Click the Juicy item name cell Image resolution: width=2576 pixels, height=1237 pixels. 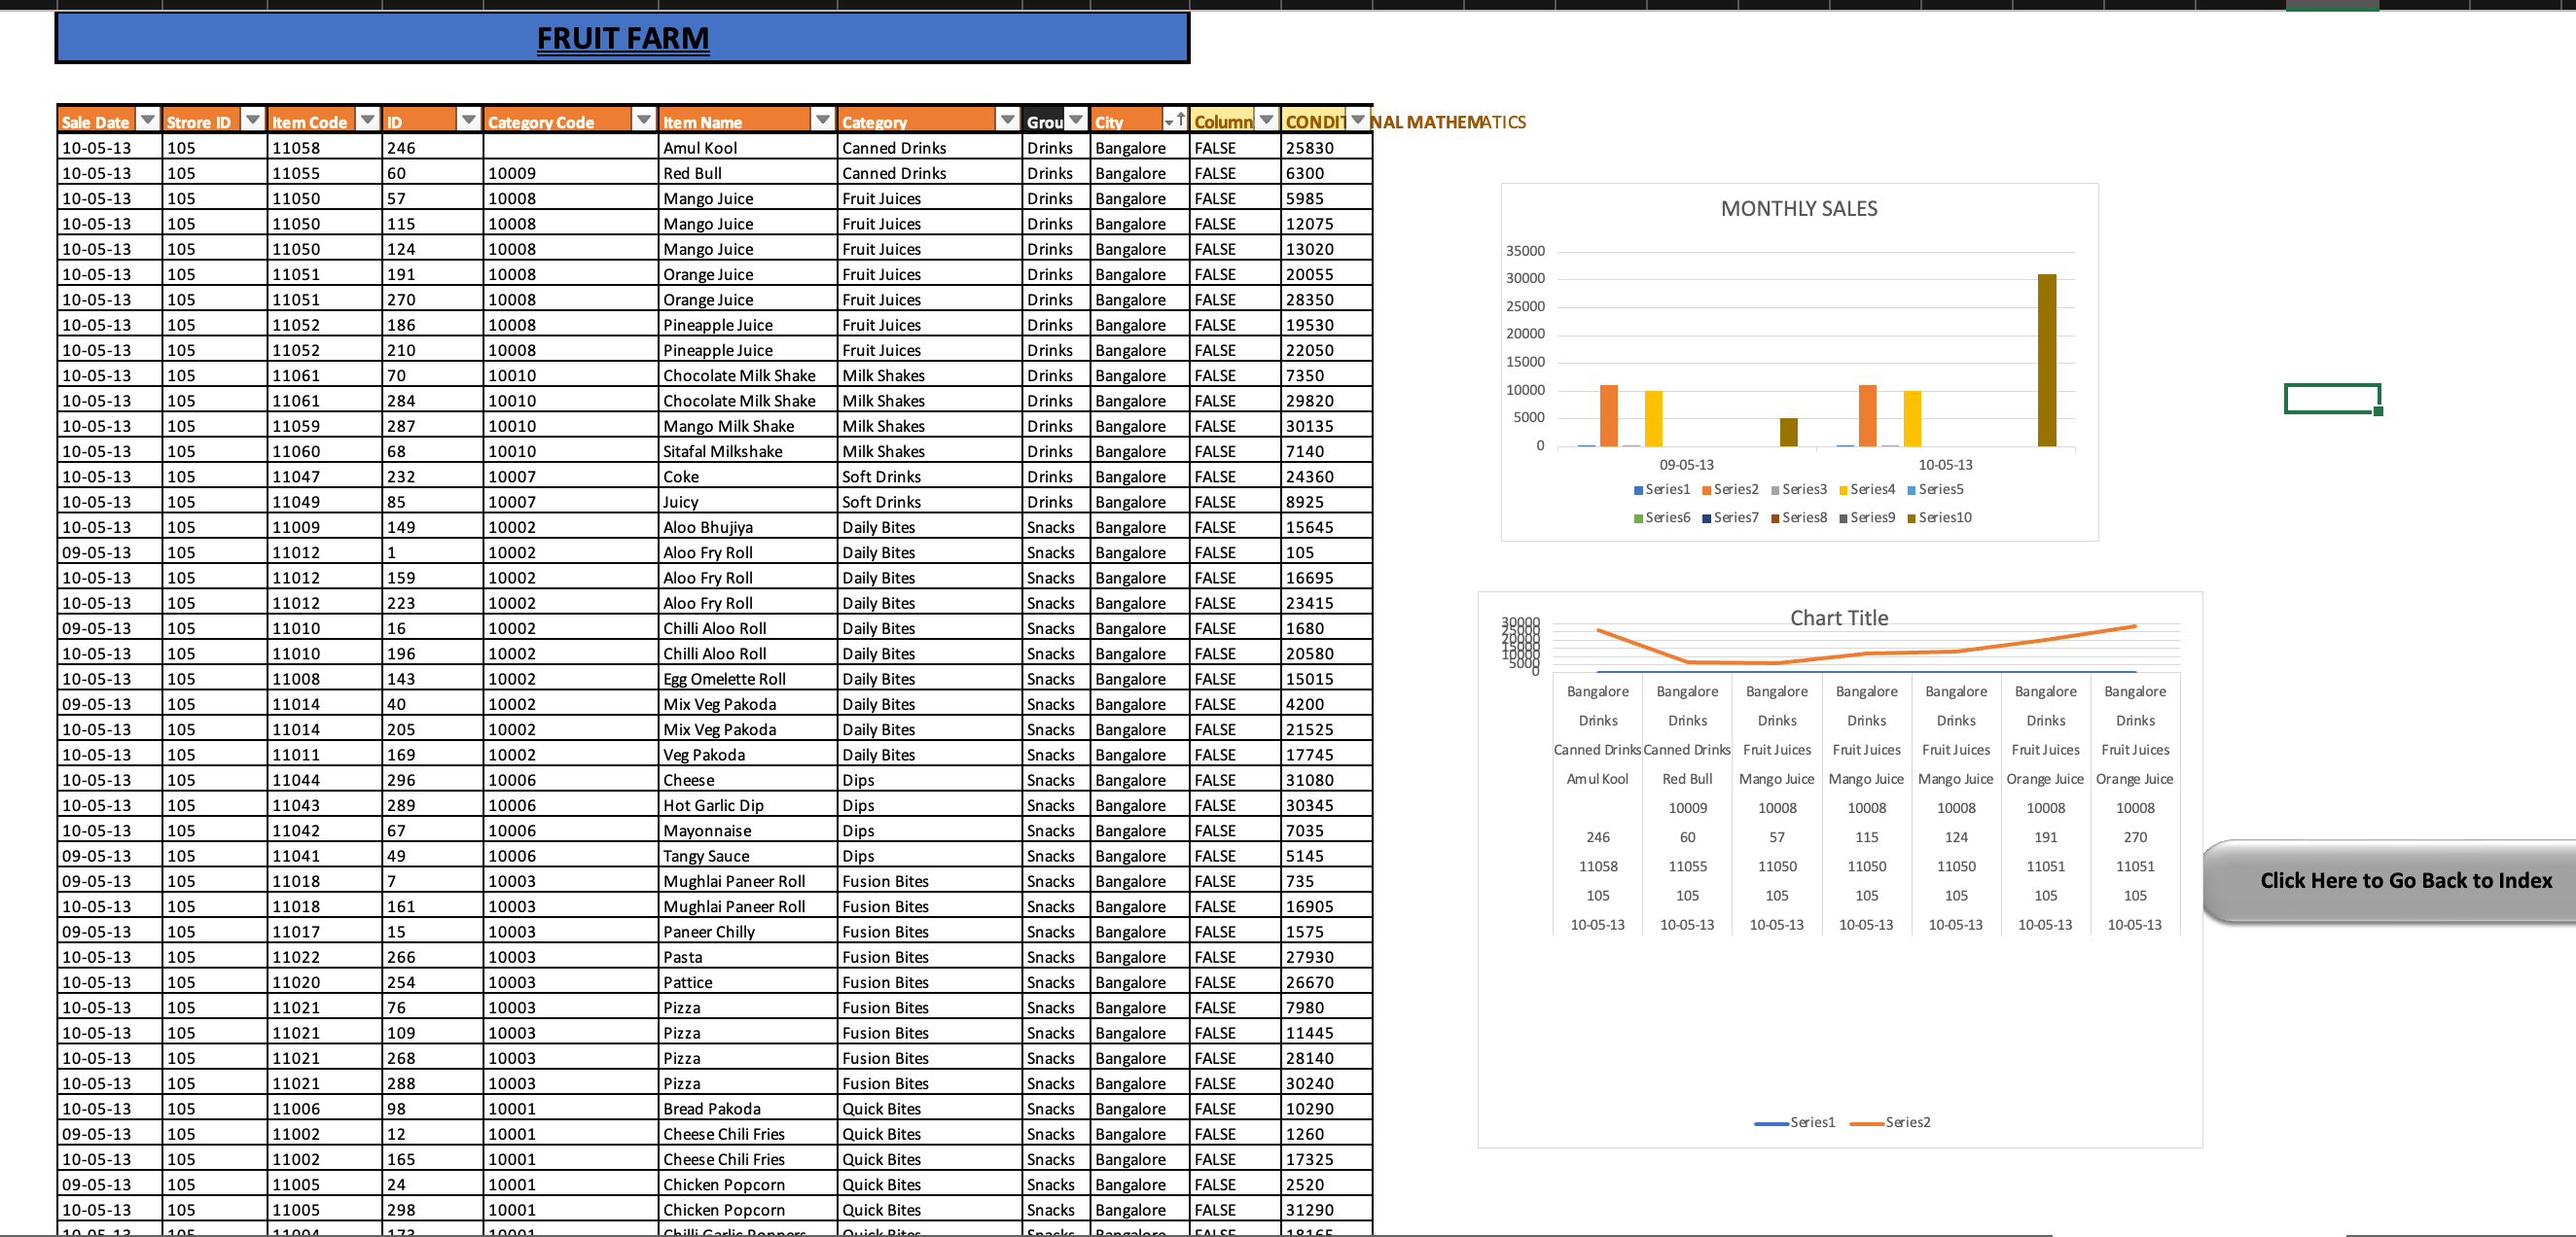(748, 502)
